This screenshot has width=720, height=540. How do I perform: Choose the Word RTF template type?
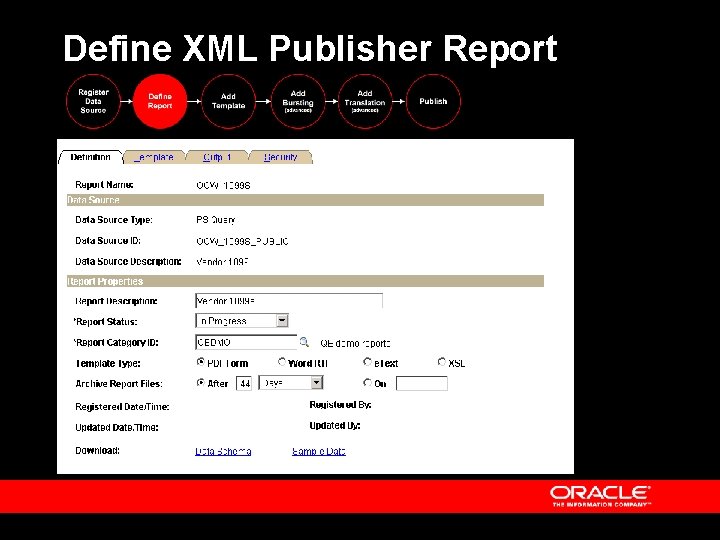point(281,362)
